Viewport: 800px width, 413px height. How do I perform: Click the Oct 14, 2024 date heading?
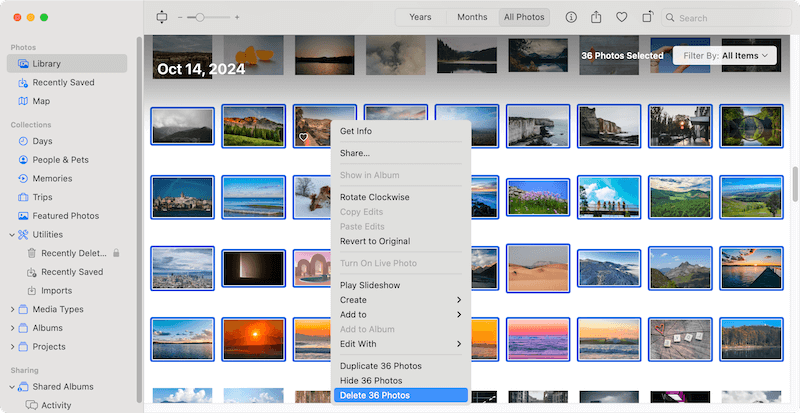201,69
